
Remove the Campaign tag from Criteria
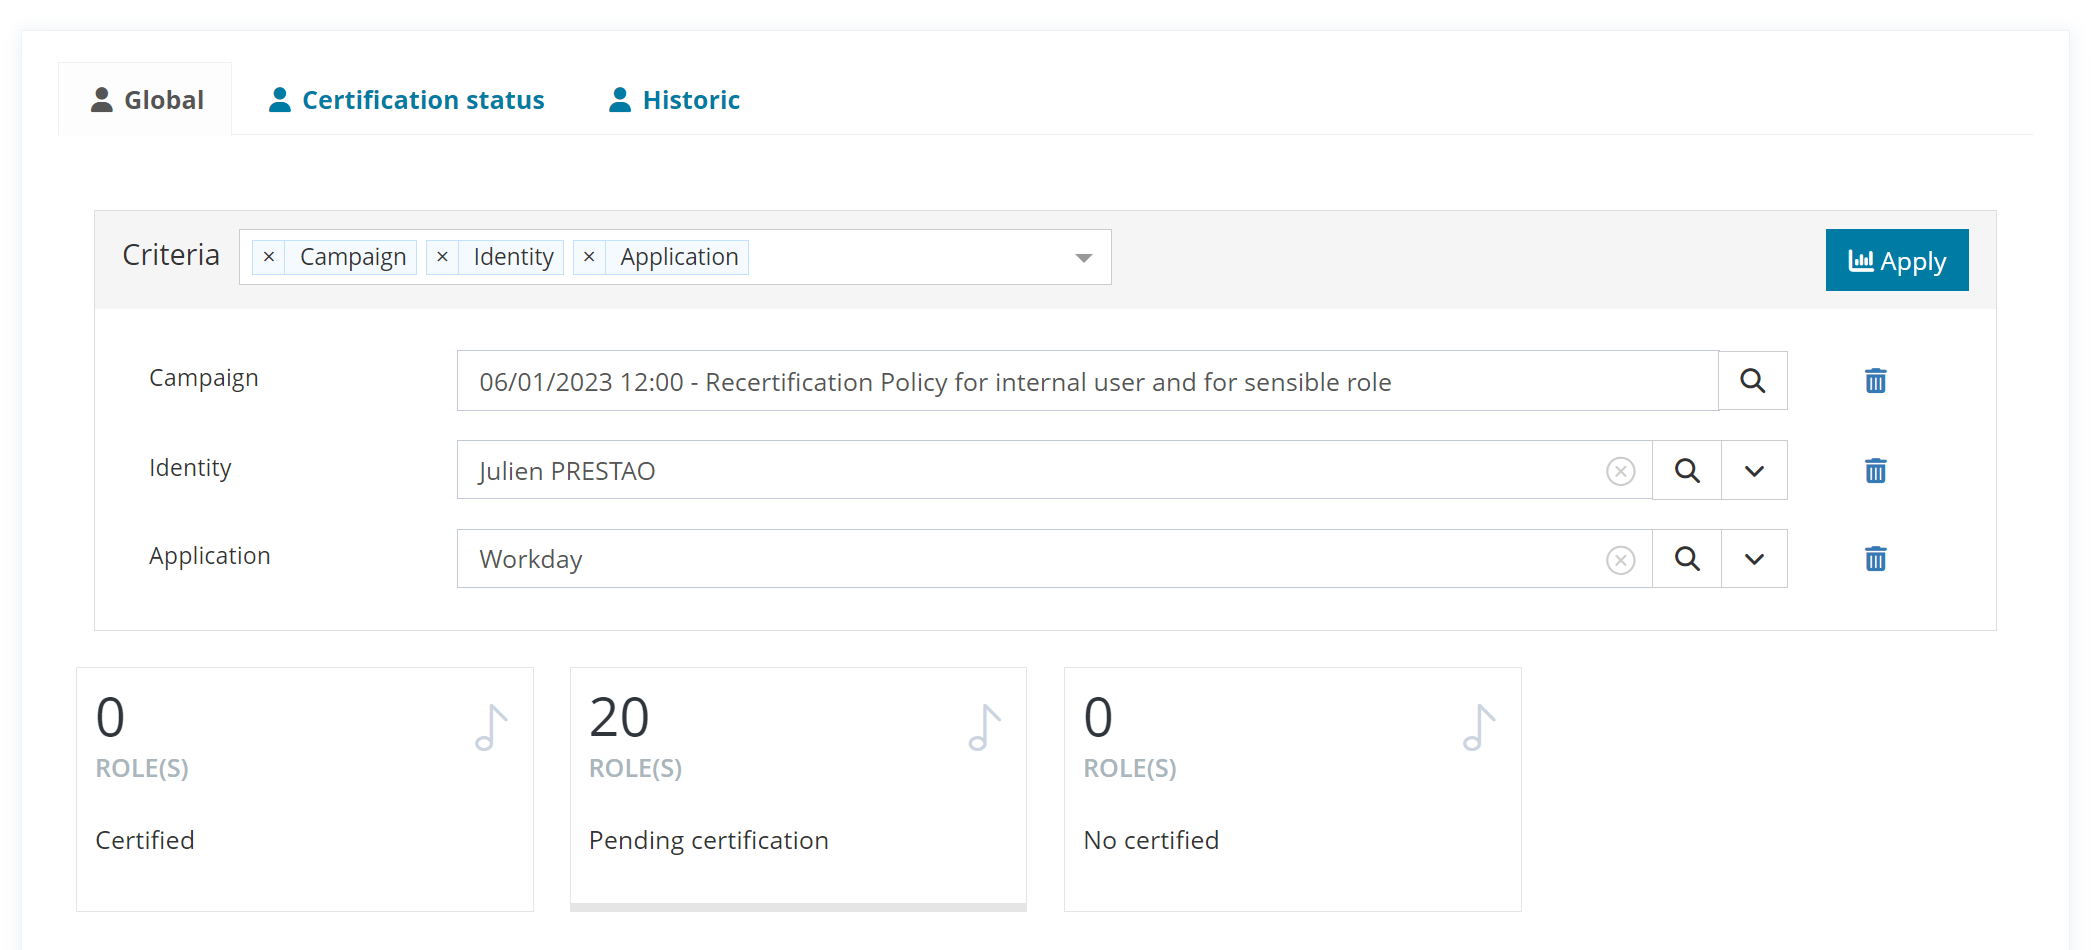[x=269, y=257]
